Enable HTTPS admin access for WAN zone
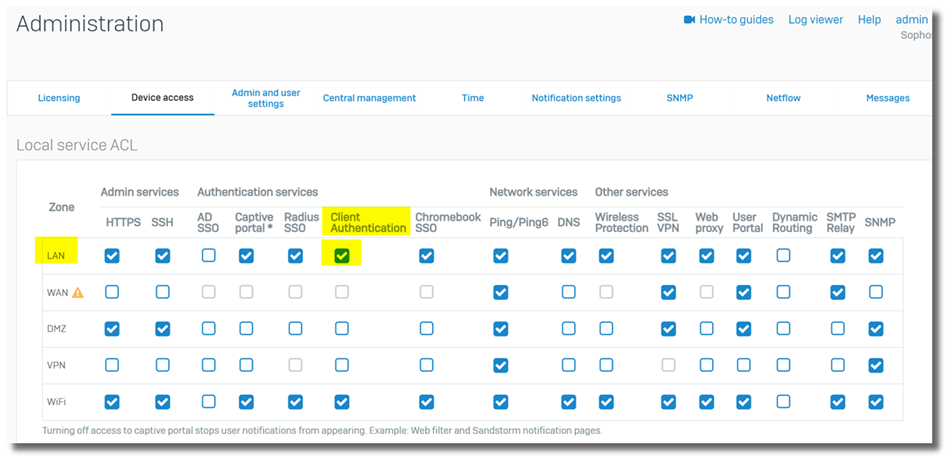The width and height of the screenshot is (945, 456). click(112, 292)
